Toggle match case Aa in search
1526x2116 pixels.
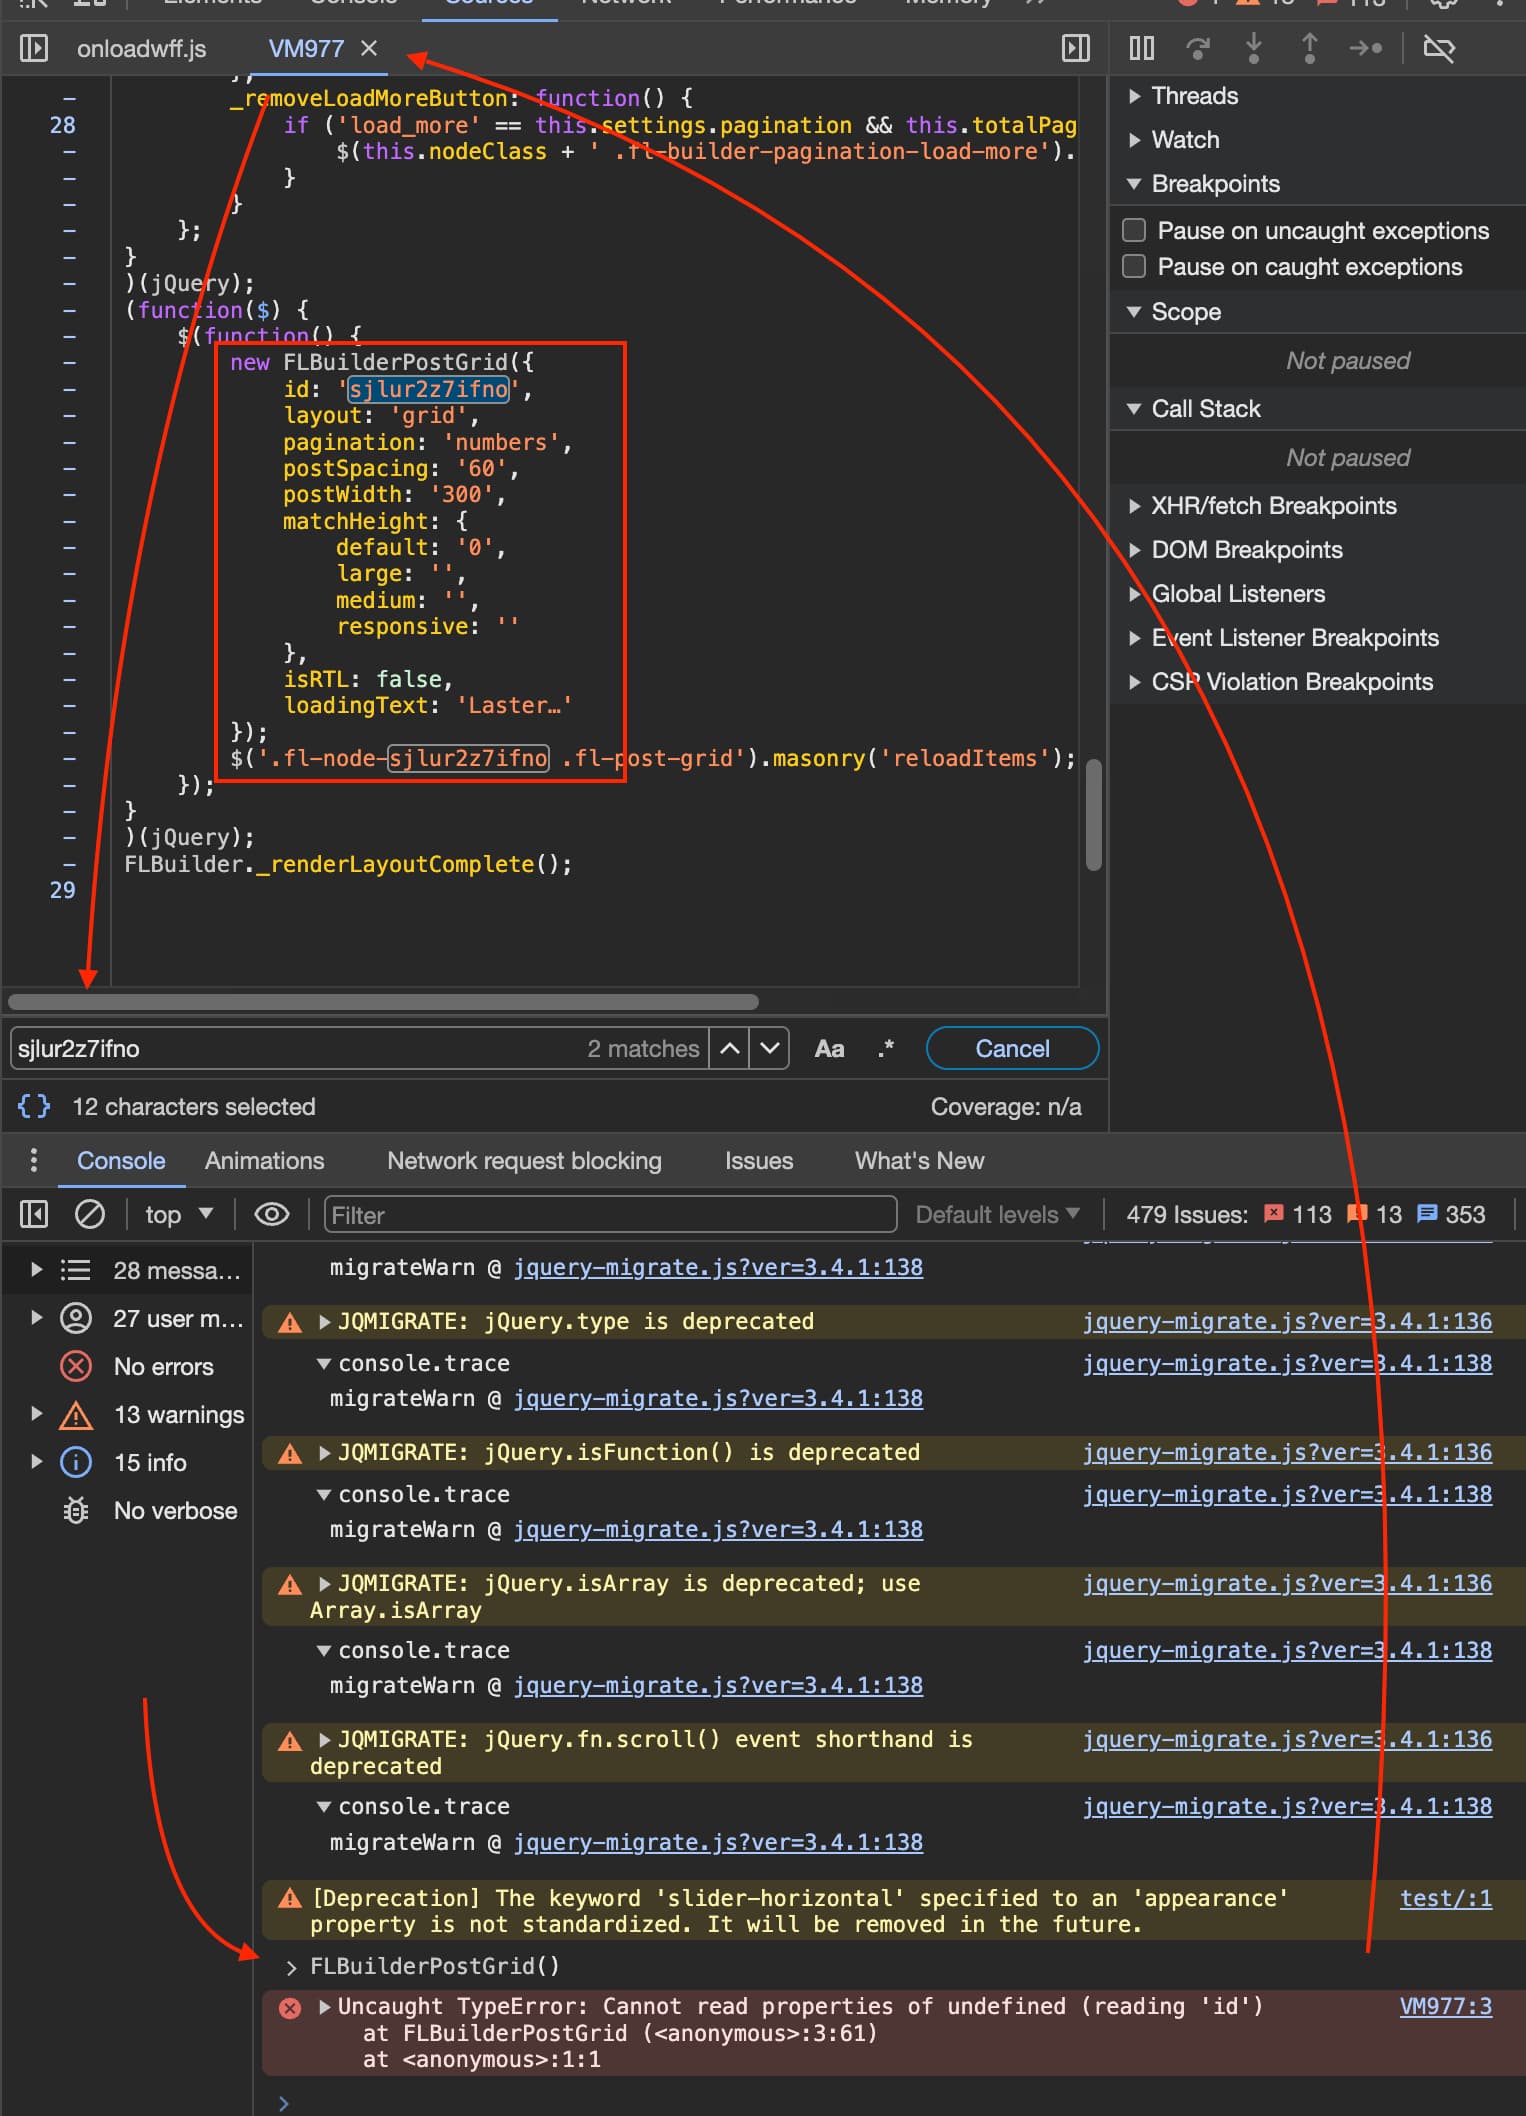click(829, 1048)
